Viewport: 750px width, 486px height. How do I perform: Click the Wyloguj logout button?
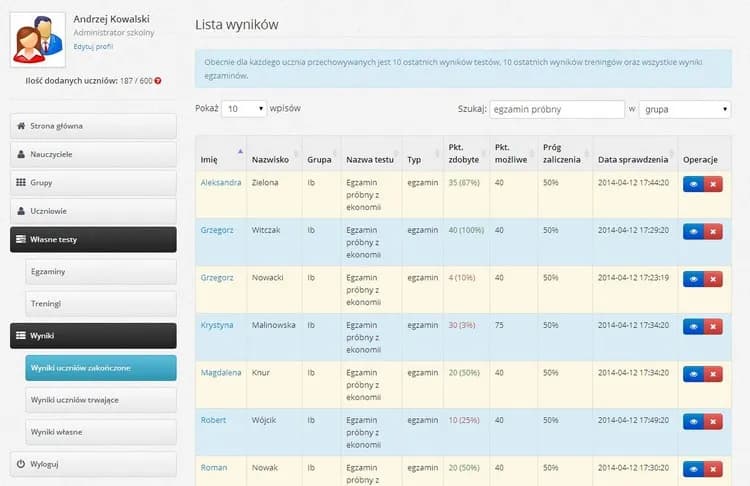coord(93,464)
